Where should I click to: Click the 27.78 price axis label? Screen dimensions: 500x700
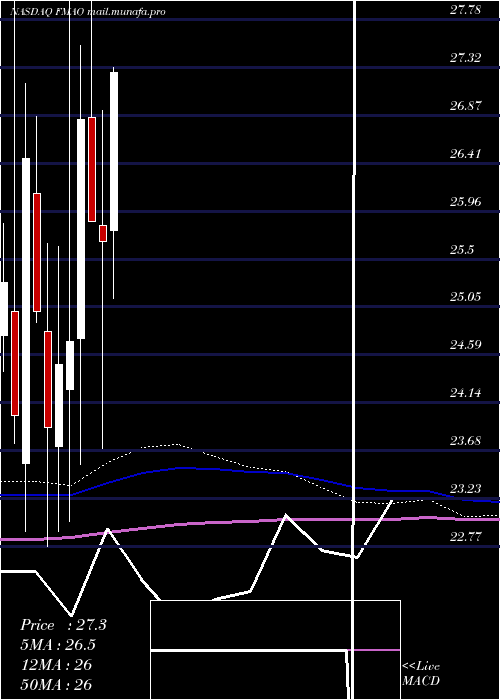click(466, 10)
